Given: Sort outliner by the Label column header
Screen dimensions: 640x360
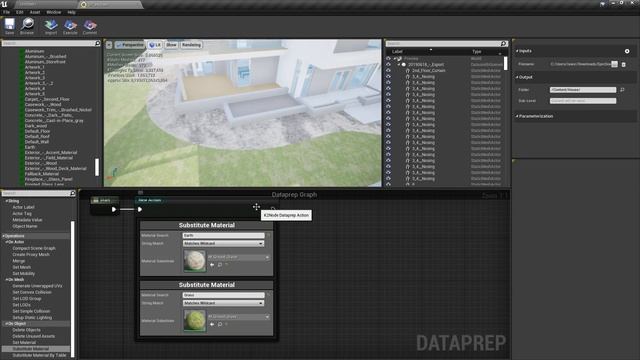Looking at the screenshot, I should [397, 51].
